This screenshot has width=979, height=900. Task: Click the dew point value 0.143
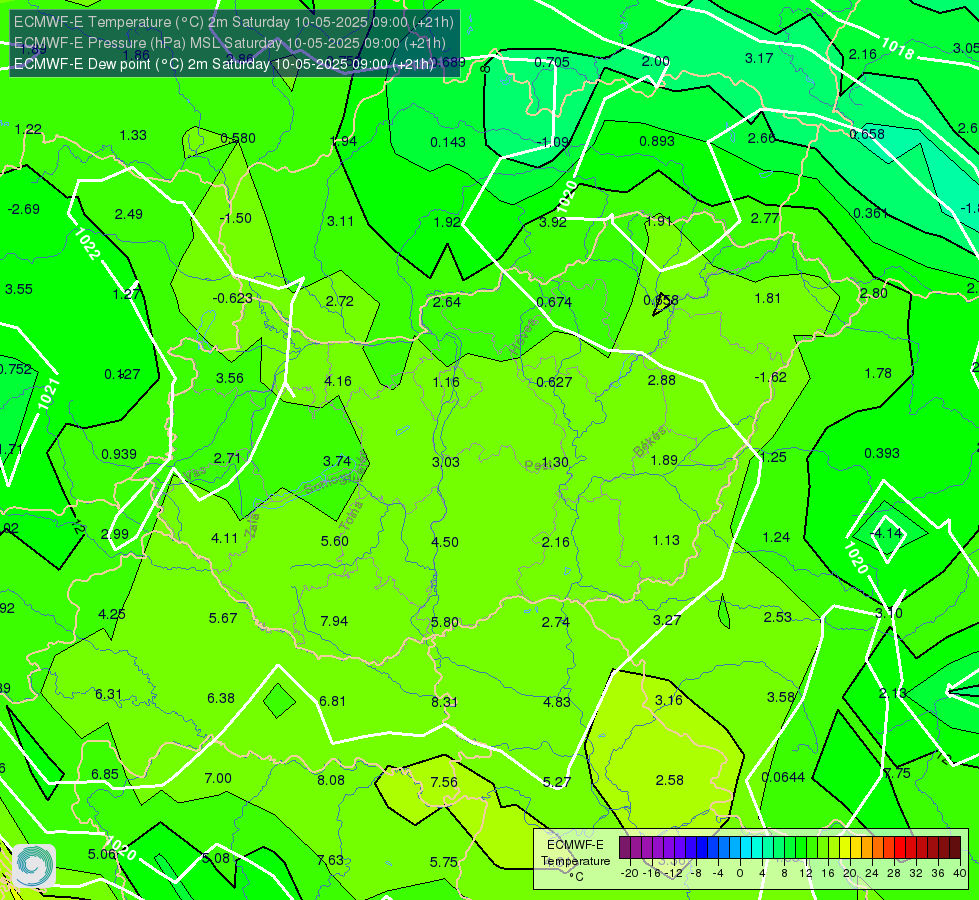[x=448, y=142]
